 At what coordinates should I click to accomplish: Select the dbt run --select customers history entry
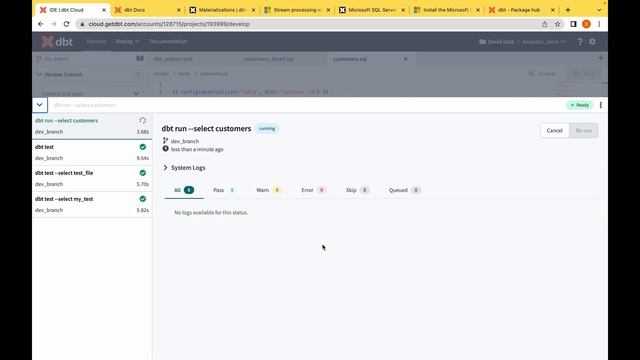92,126
